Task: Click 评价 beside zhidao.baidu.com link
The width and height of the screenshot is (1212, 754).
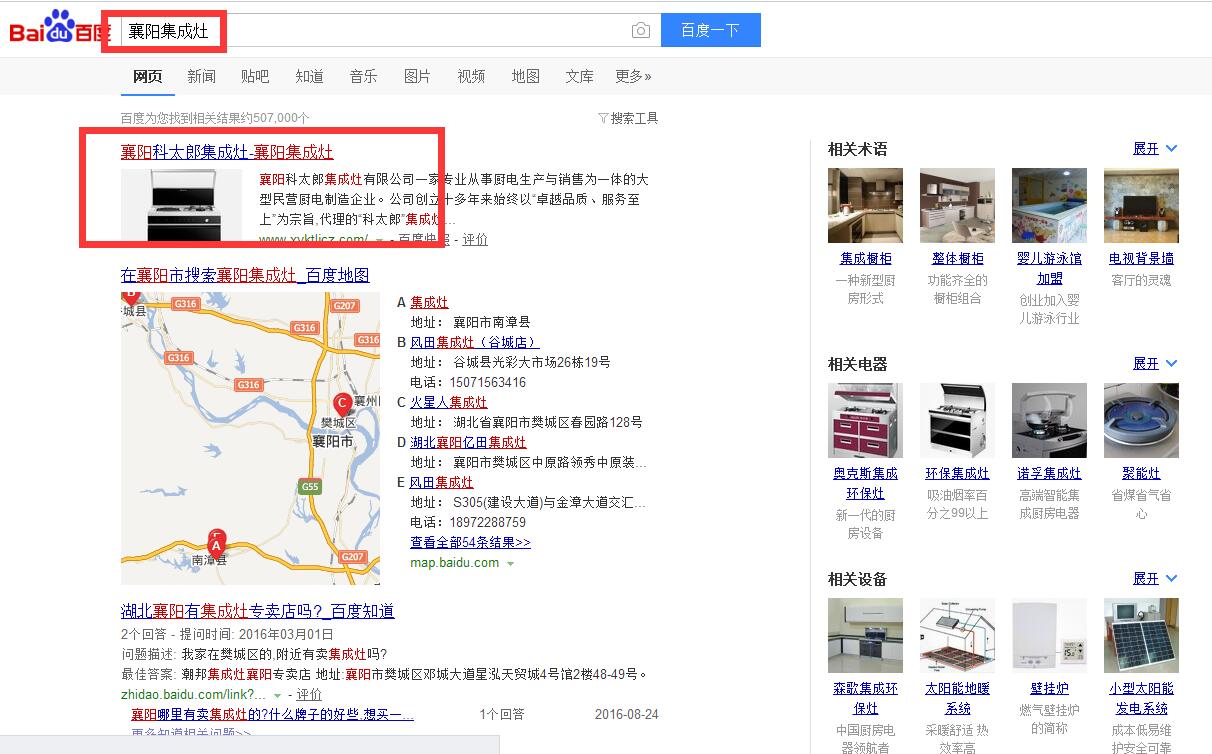Action: pyautogui.click(x=309, y=694)
